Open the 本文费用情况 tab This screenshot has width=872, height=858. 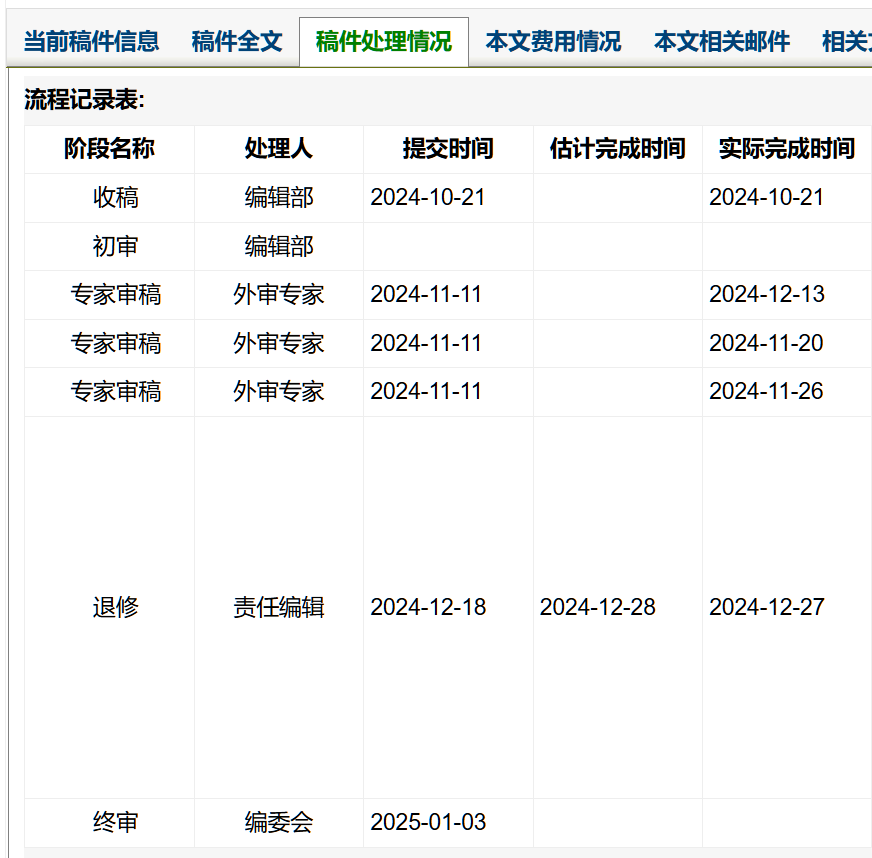(553, 42)
